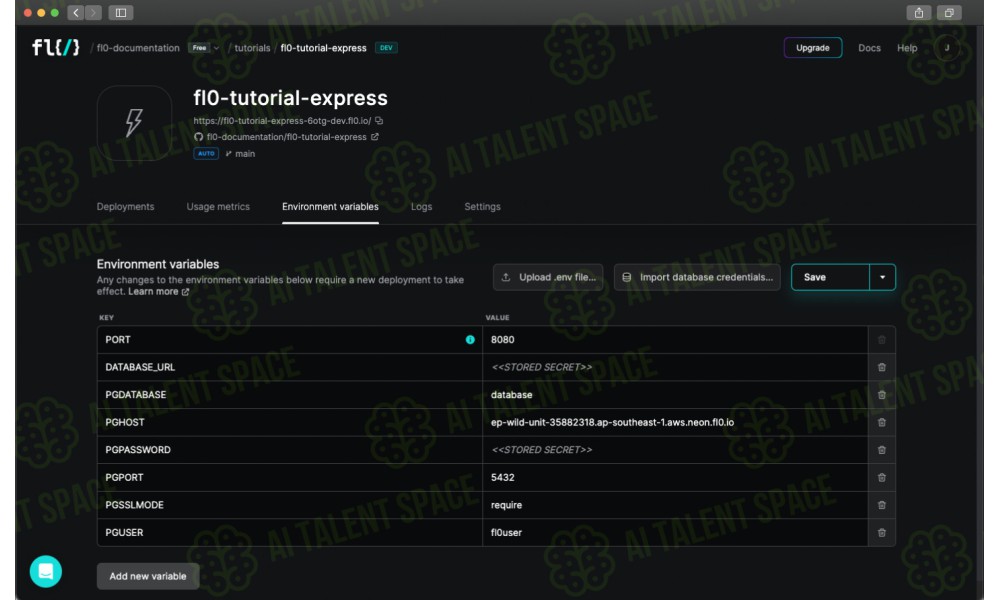Open the GitHub repo external link icon

pyautogui.click(x=375, y=136)
